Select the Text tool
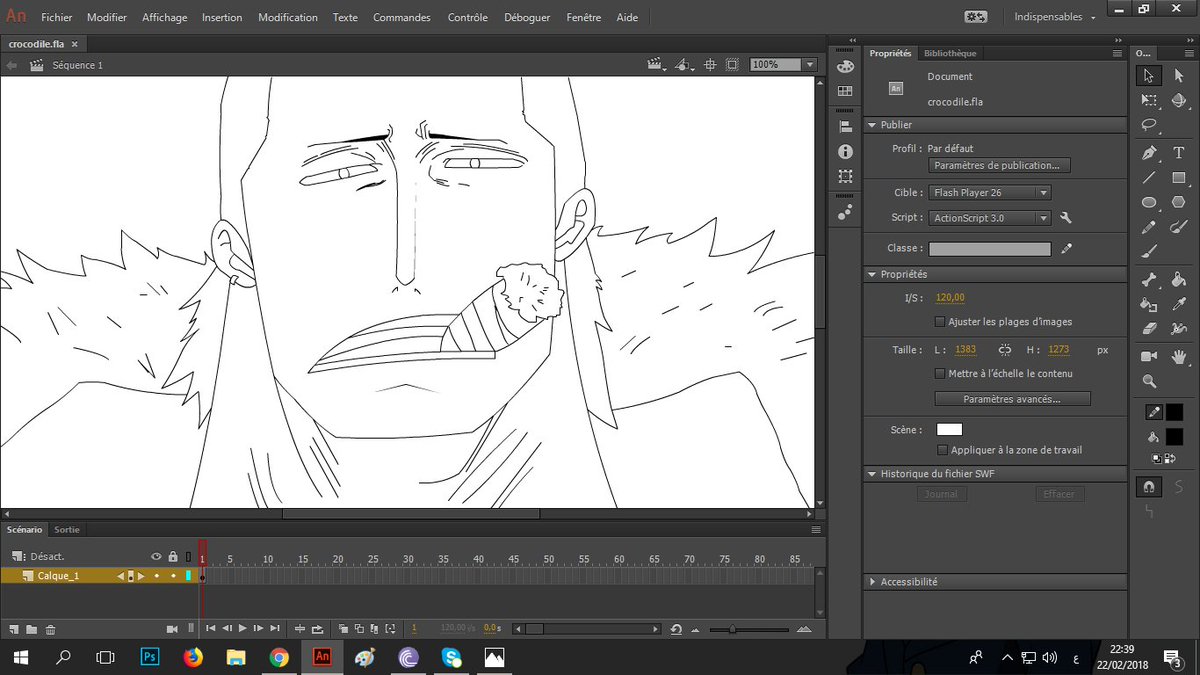The image size is (1200, 675). [x=1179, y=153]
